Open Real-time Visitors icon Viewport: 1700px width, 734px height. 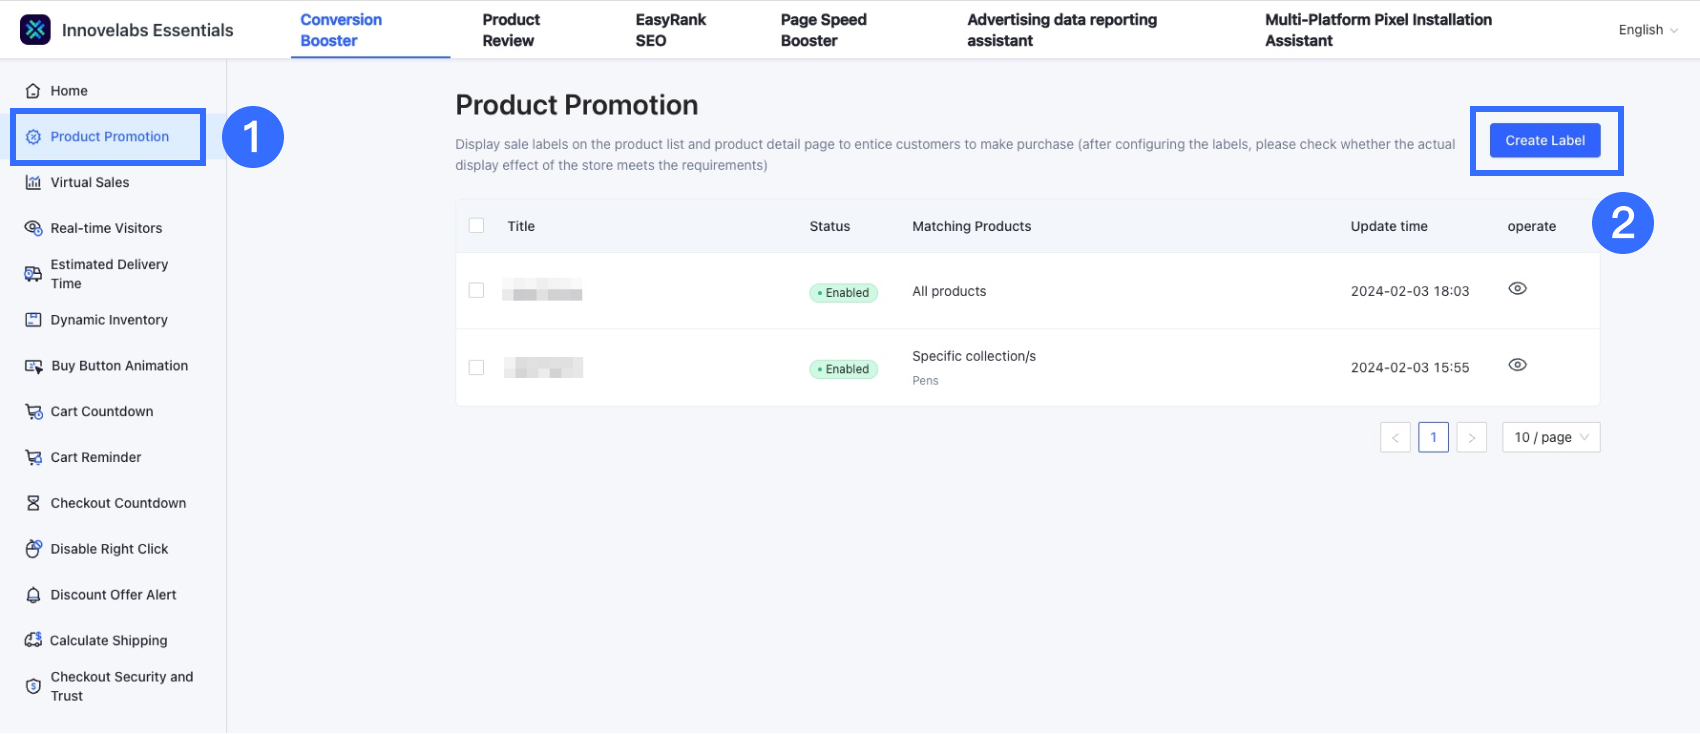pyautogui.click(x=33, y=228)
